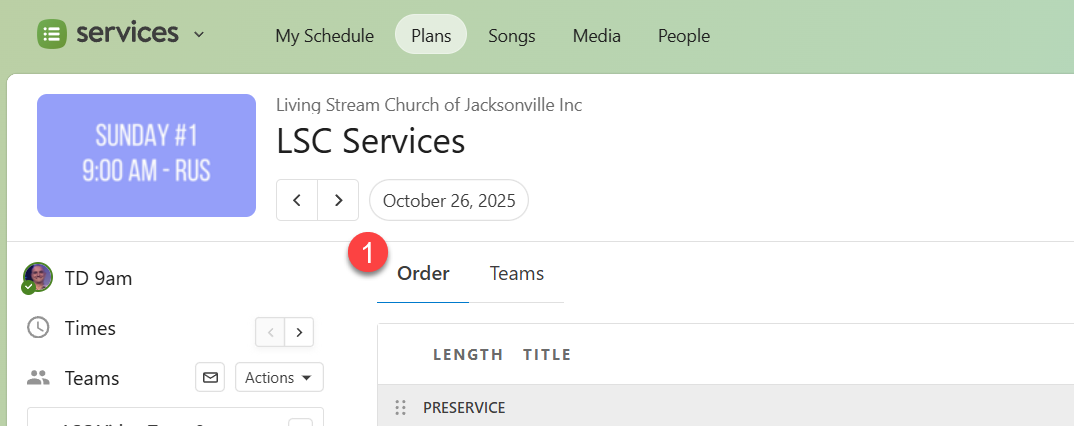This screenshot has height=426, width=1074.
Task: Expand the Teams Actions dropdown
Action: [x=279, y=378]
